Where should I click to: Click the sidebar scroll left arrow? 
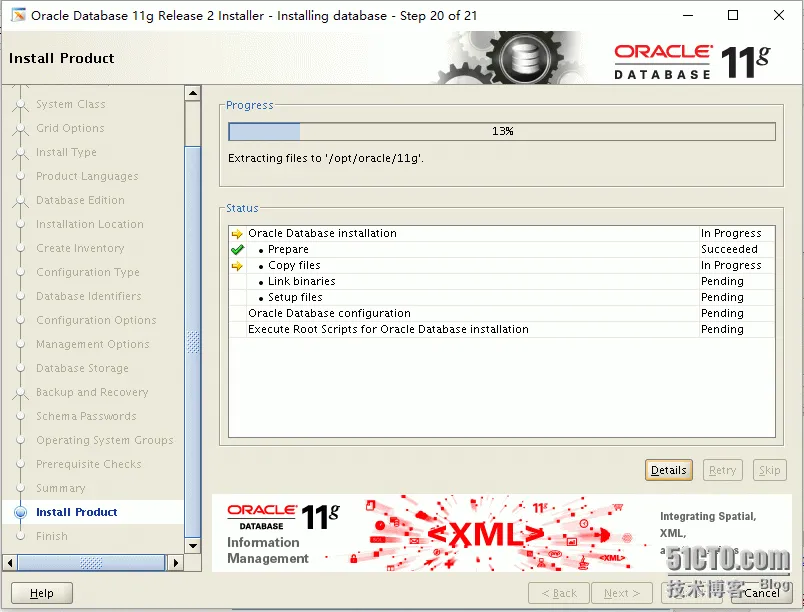click(x=10, y=563)
